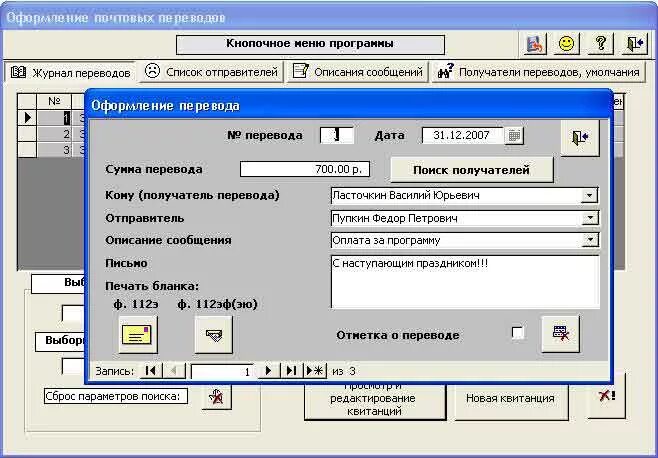Click the delete record icon near checkbox
Viewport: 658px width, 458px height.
(561, 334)
